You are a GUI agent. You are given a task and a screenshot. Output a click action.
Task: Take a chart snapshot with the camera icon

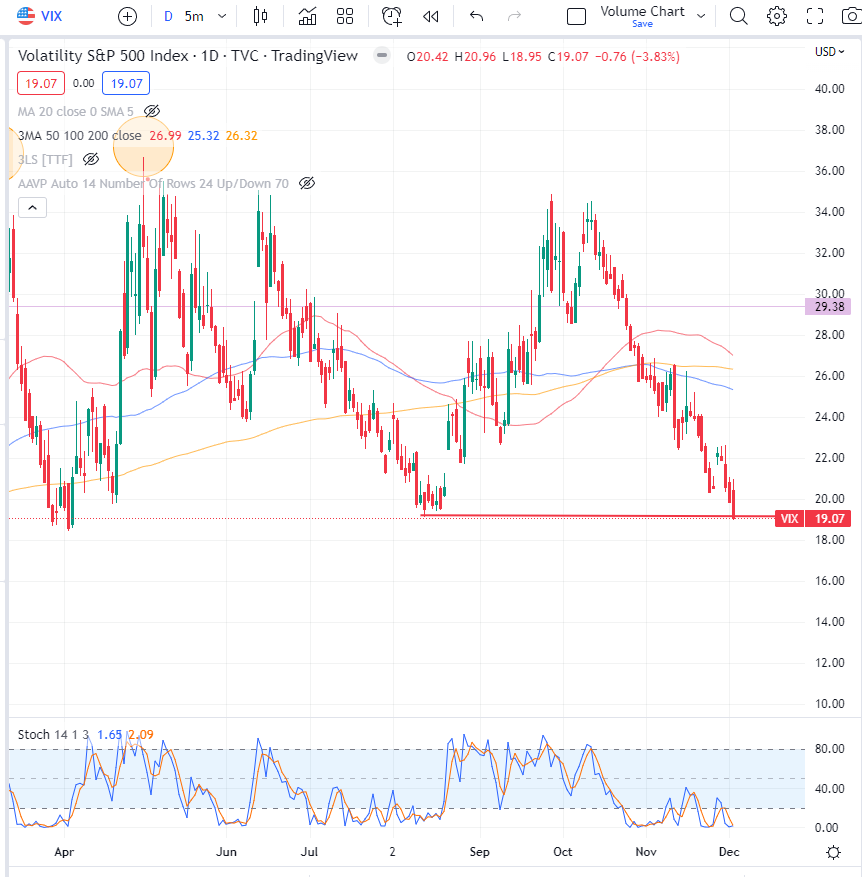851,16
